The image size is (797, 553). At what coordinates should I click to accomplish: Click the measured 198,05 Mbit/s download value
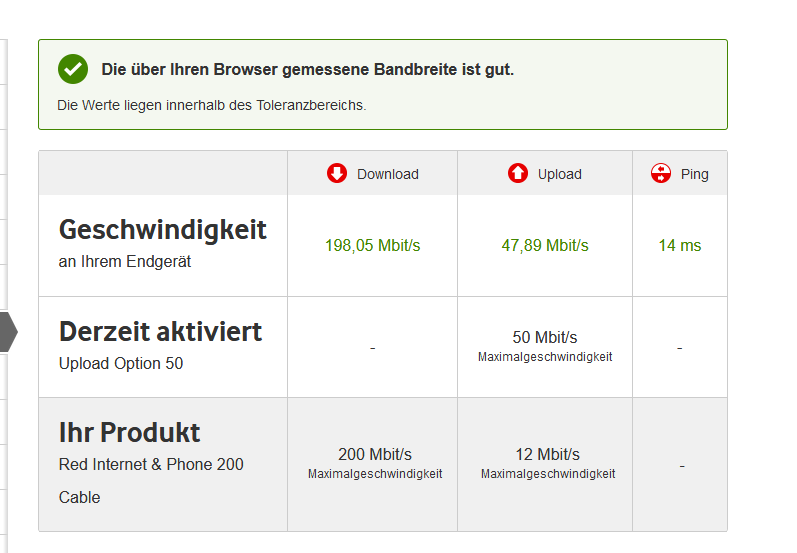pyautogui.click(x=371, y=245)
